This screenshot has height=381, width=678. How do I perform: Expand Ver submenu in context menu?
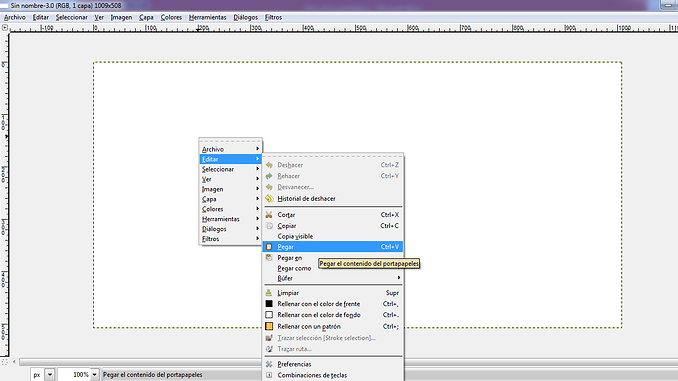[230, 179]
